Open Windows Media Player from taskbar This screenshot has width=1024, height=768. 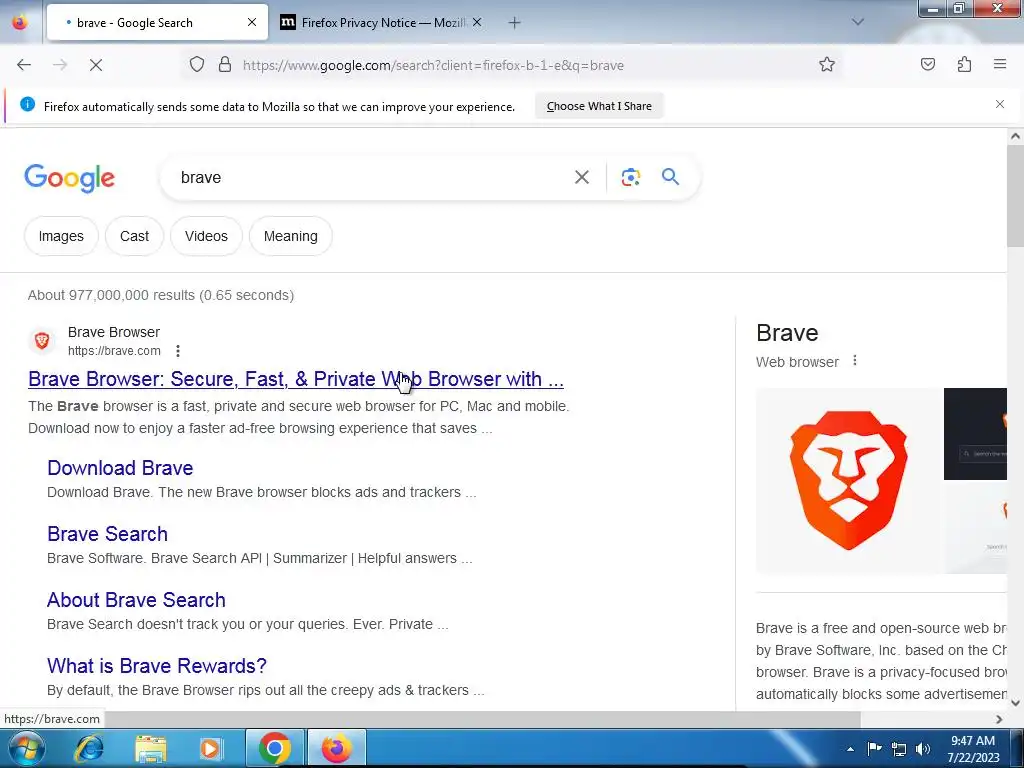pos(210,749)
